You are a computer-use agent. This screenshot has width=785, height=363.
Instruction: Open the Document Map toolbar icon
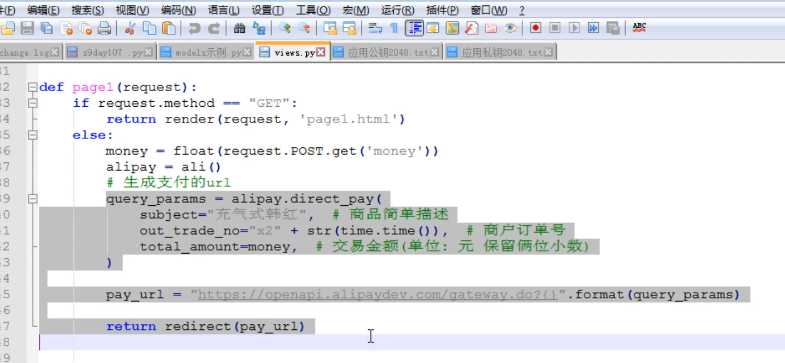(452, 29)
